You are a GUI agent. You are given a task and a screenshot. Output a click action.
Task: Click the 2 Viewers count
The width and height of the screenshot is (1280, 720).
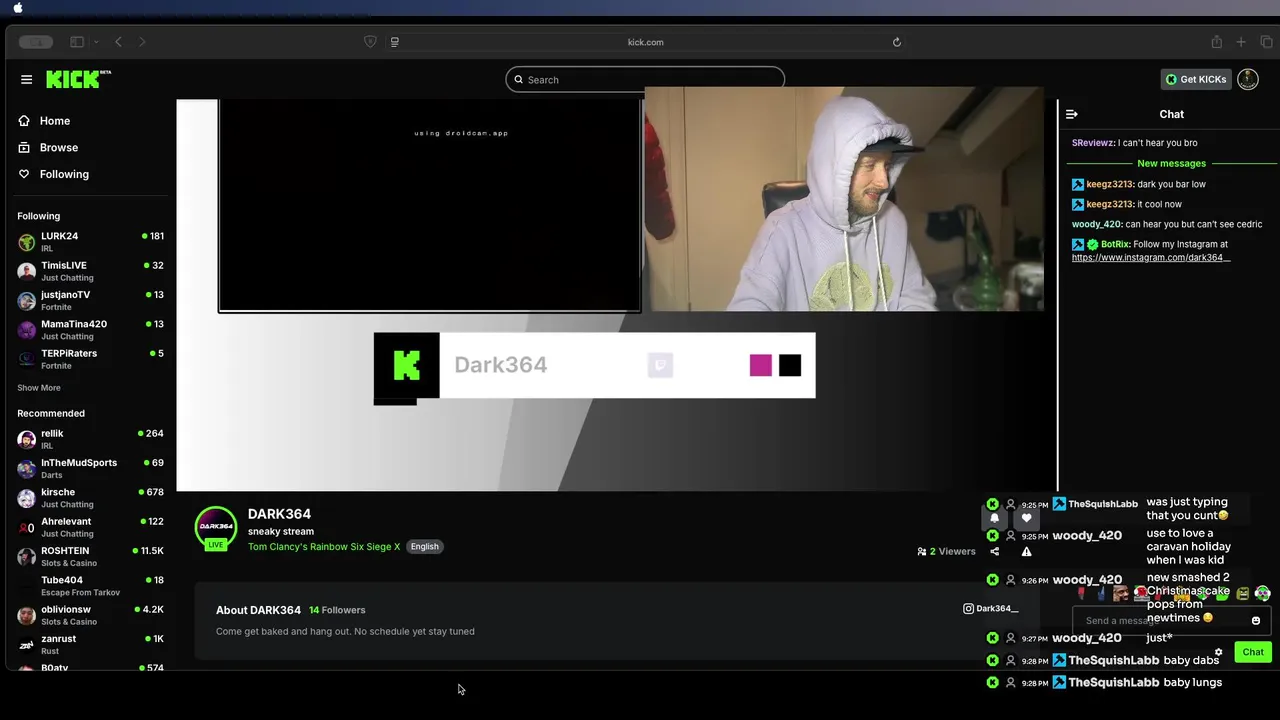[x=946, y=551]
